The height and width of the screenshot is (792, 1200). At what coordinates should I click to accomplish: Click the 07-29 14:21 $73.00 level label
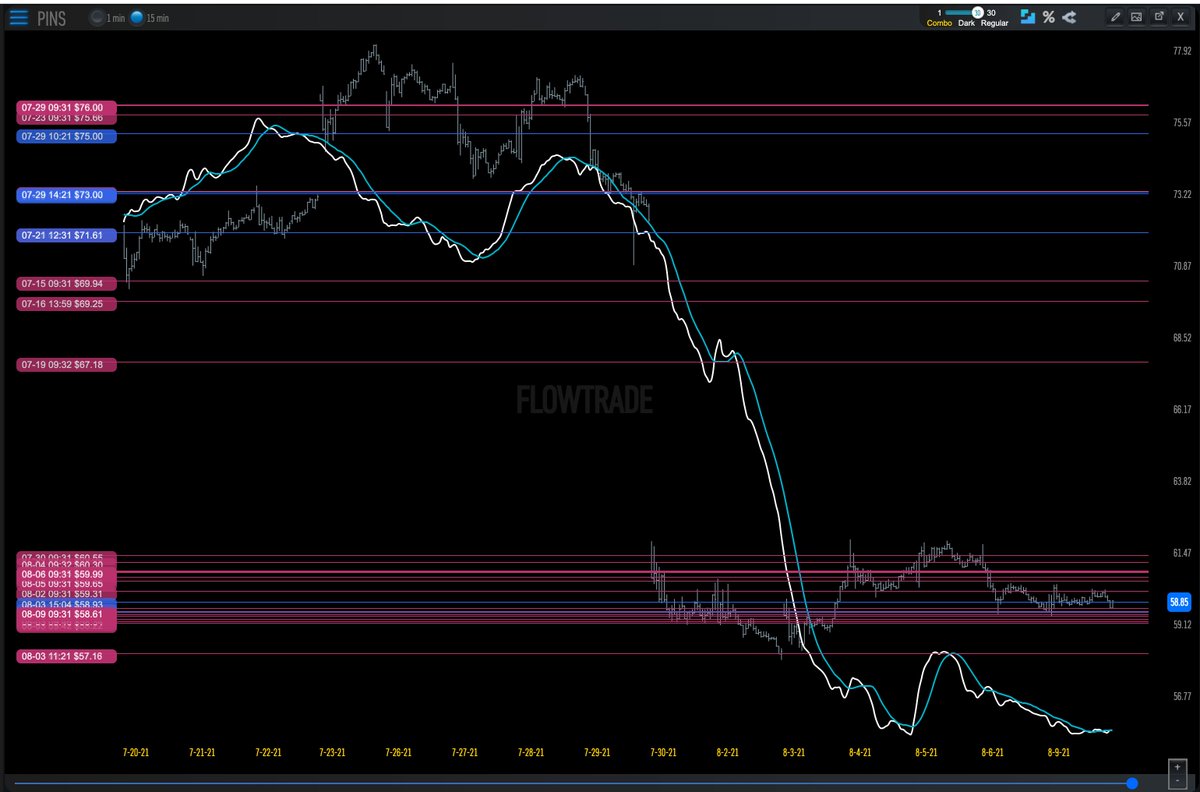pos(67,194)
